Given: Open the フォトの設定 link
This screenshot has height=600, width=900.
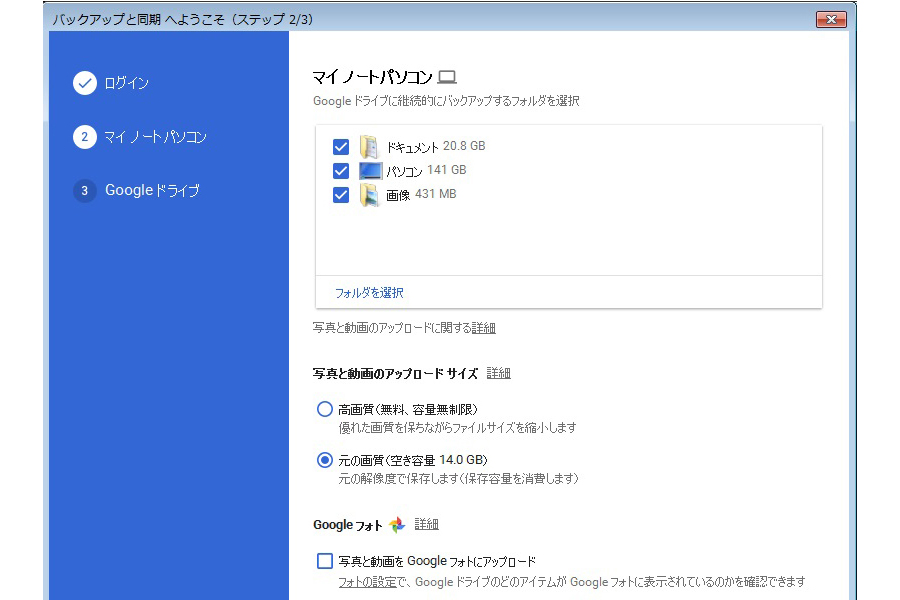Looking at the screenshot, I should pyautogui.click(x=364, y=582).
